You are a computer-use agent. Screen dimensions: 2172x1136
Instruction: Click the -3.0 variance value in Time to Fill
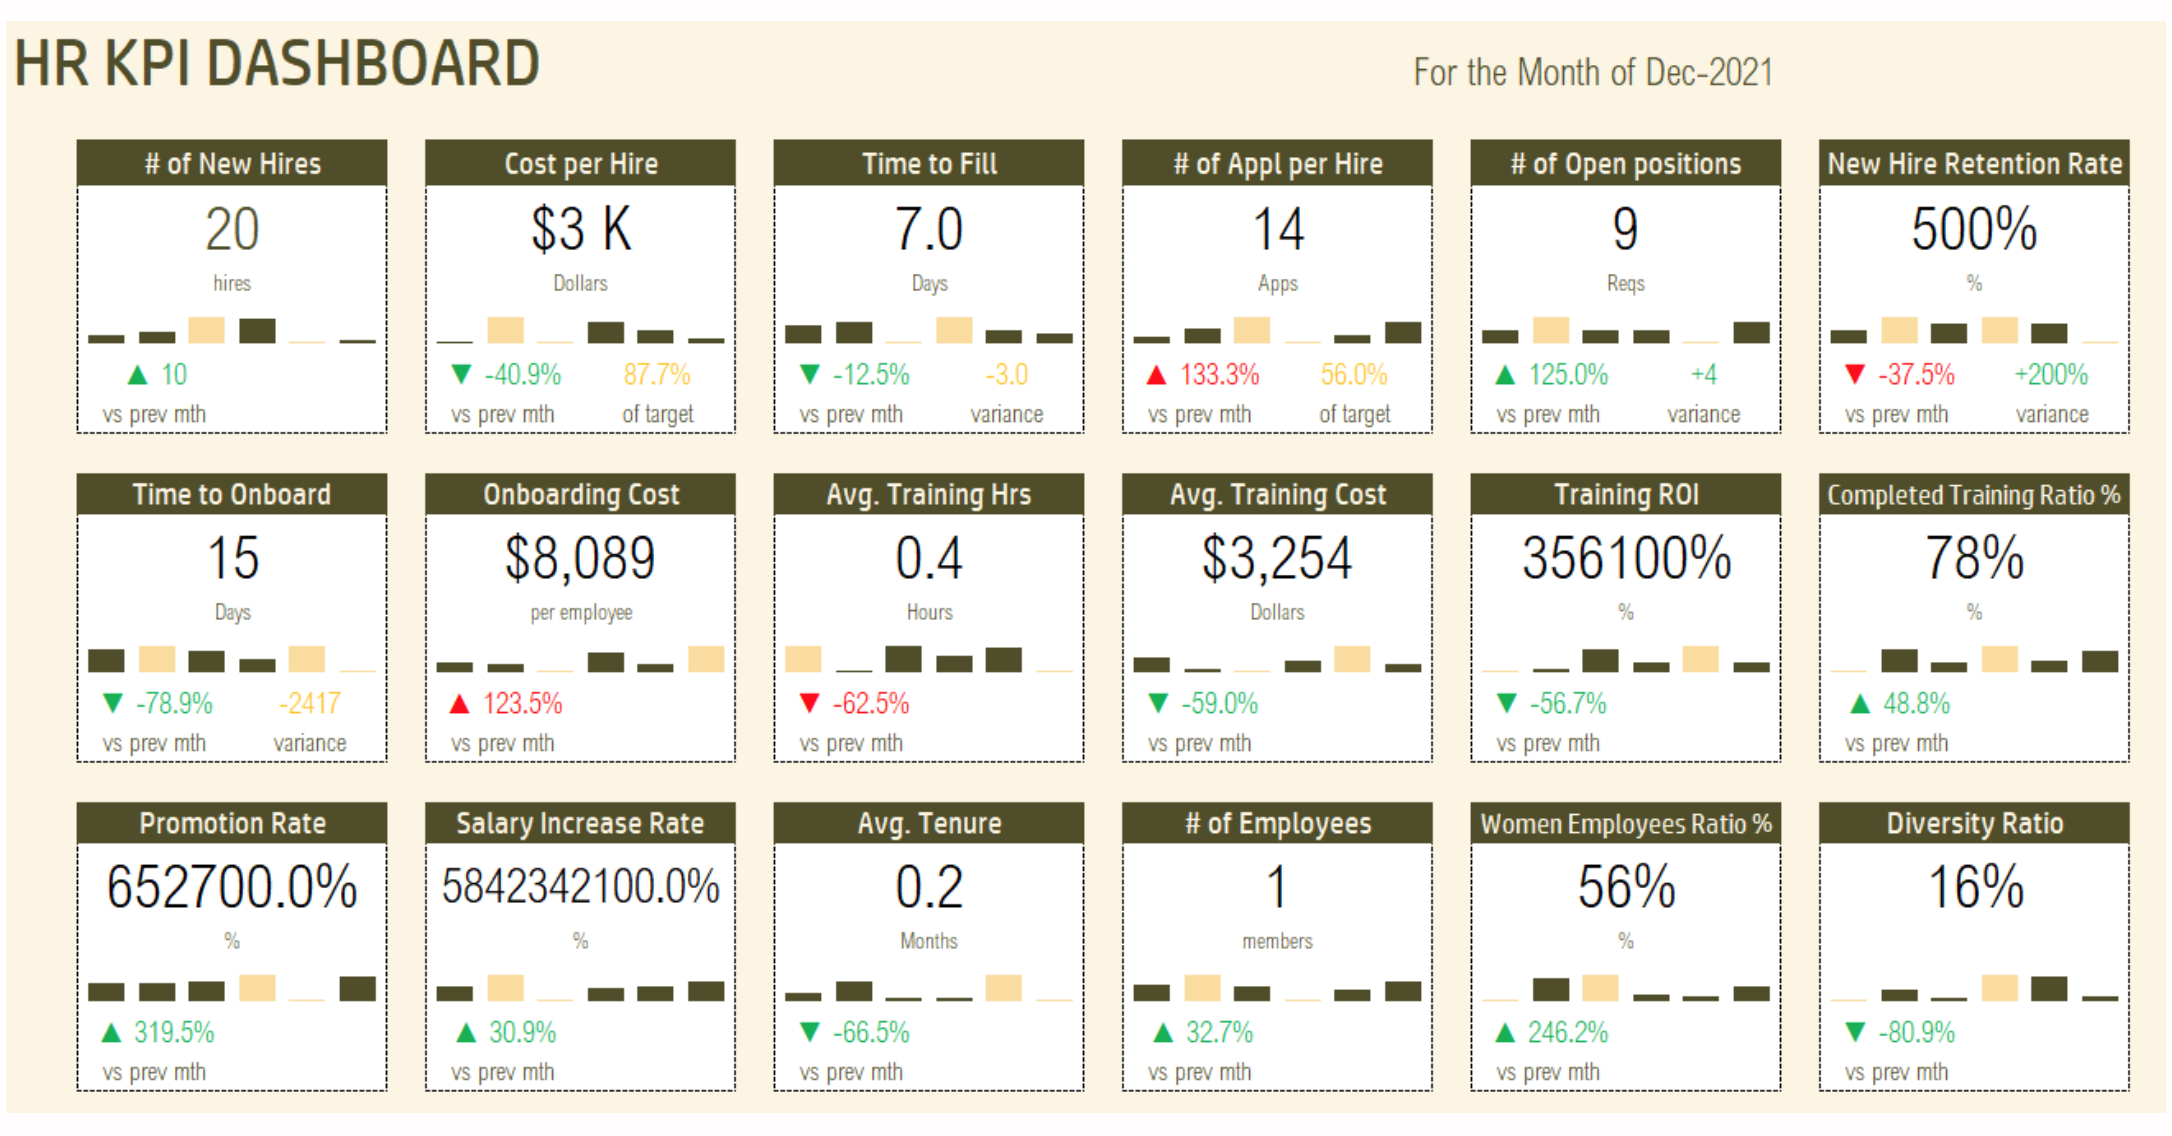1006,375
